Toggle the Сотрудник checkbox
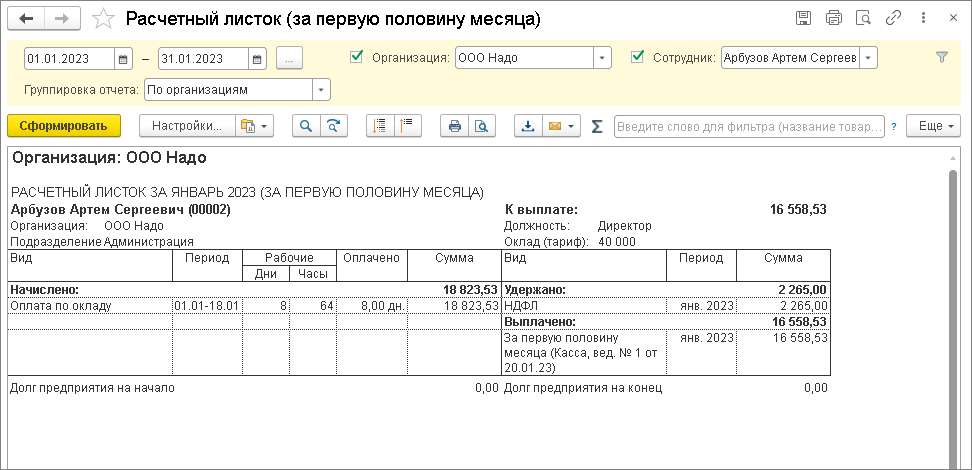Viewport: 972px width, 470px height. coord(638,58)
